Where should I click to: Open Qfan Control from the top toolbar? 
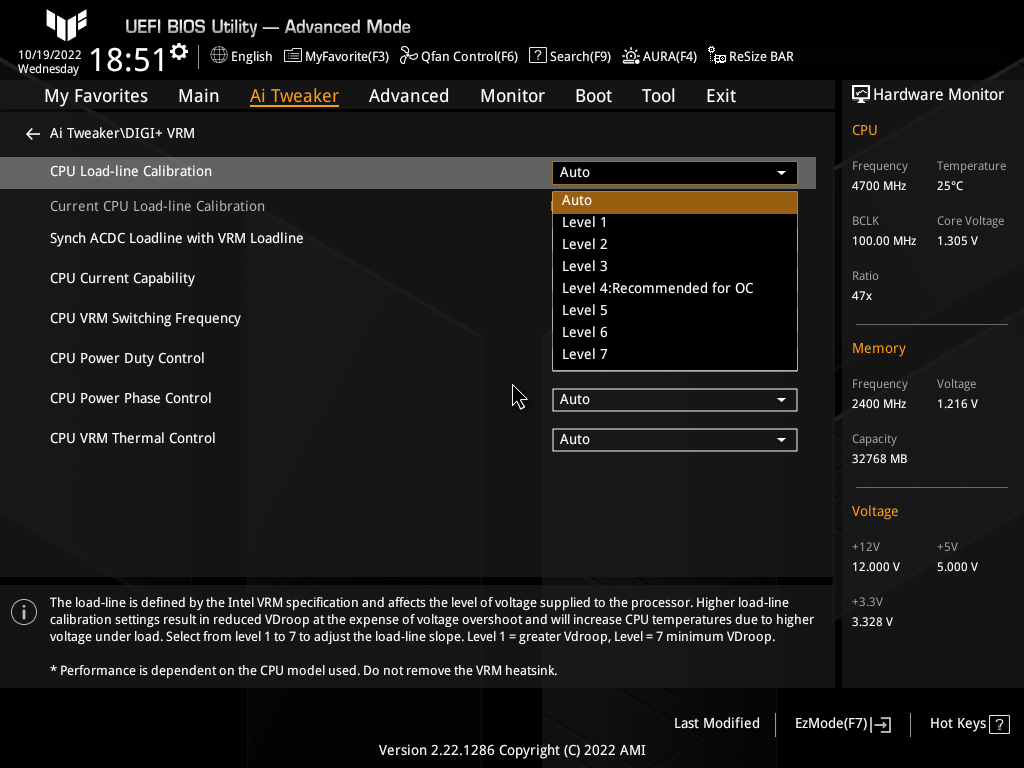(458, 56)
